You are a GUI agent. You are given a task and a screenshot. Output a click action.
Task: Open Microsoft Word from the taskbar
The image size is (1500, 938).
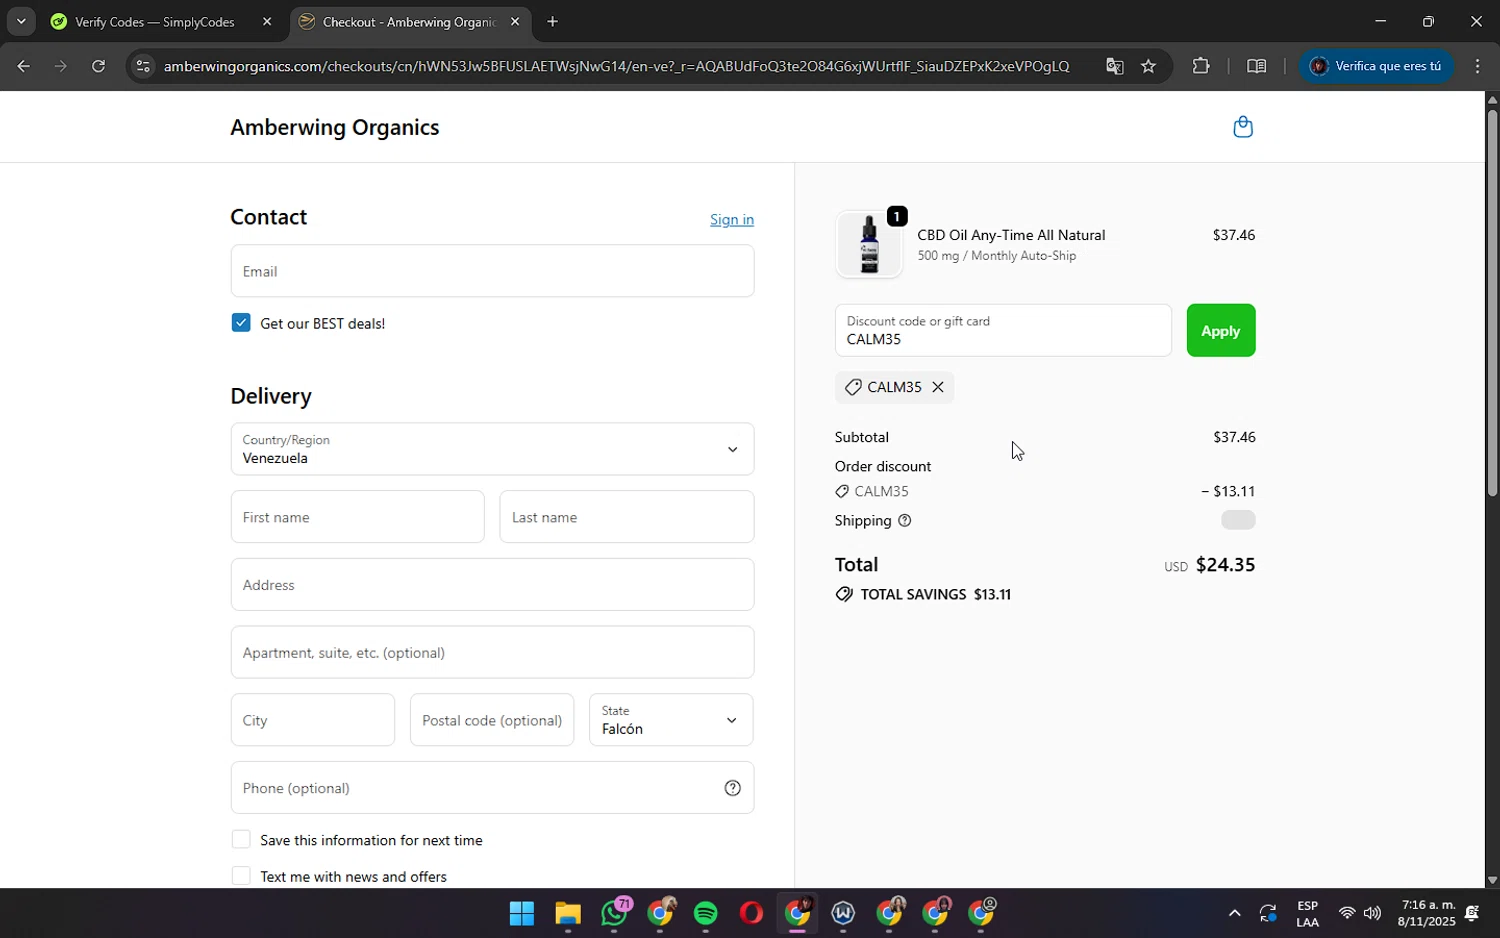843,913
